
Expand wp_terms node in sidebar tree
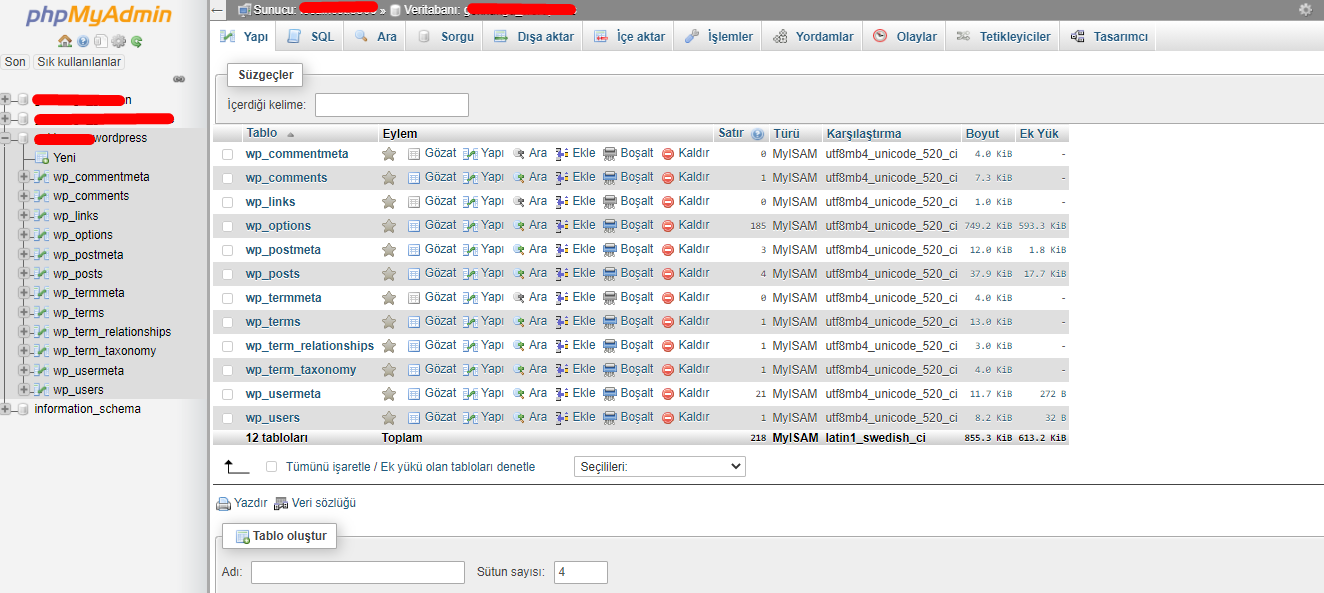[x=24, y=313]
